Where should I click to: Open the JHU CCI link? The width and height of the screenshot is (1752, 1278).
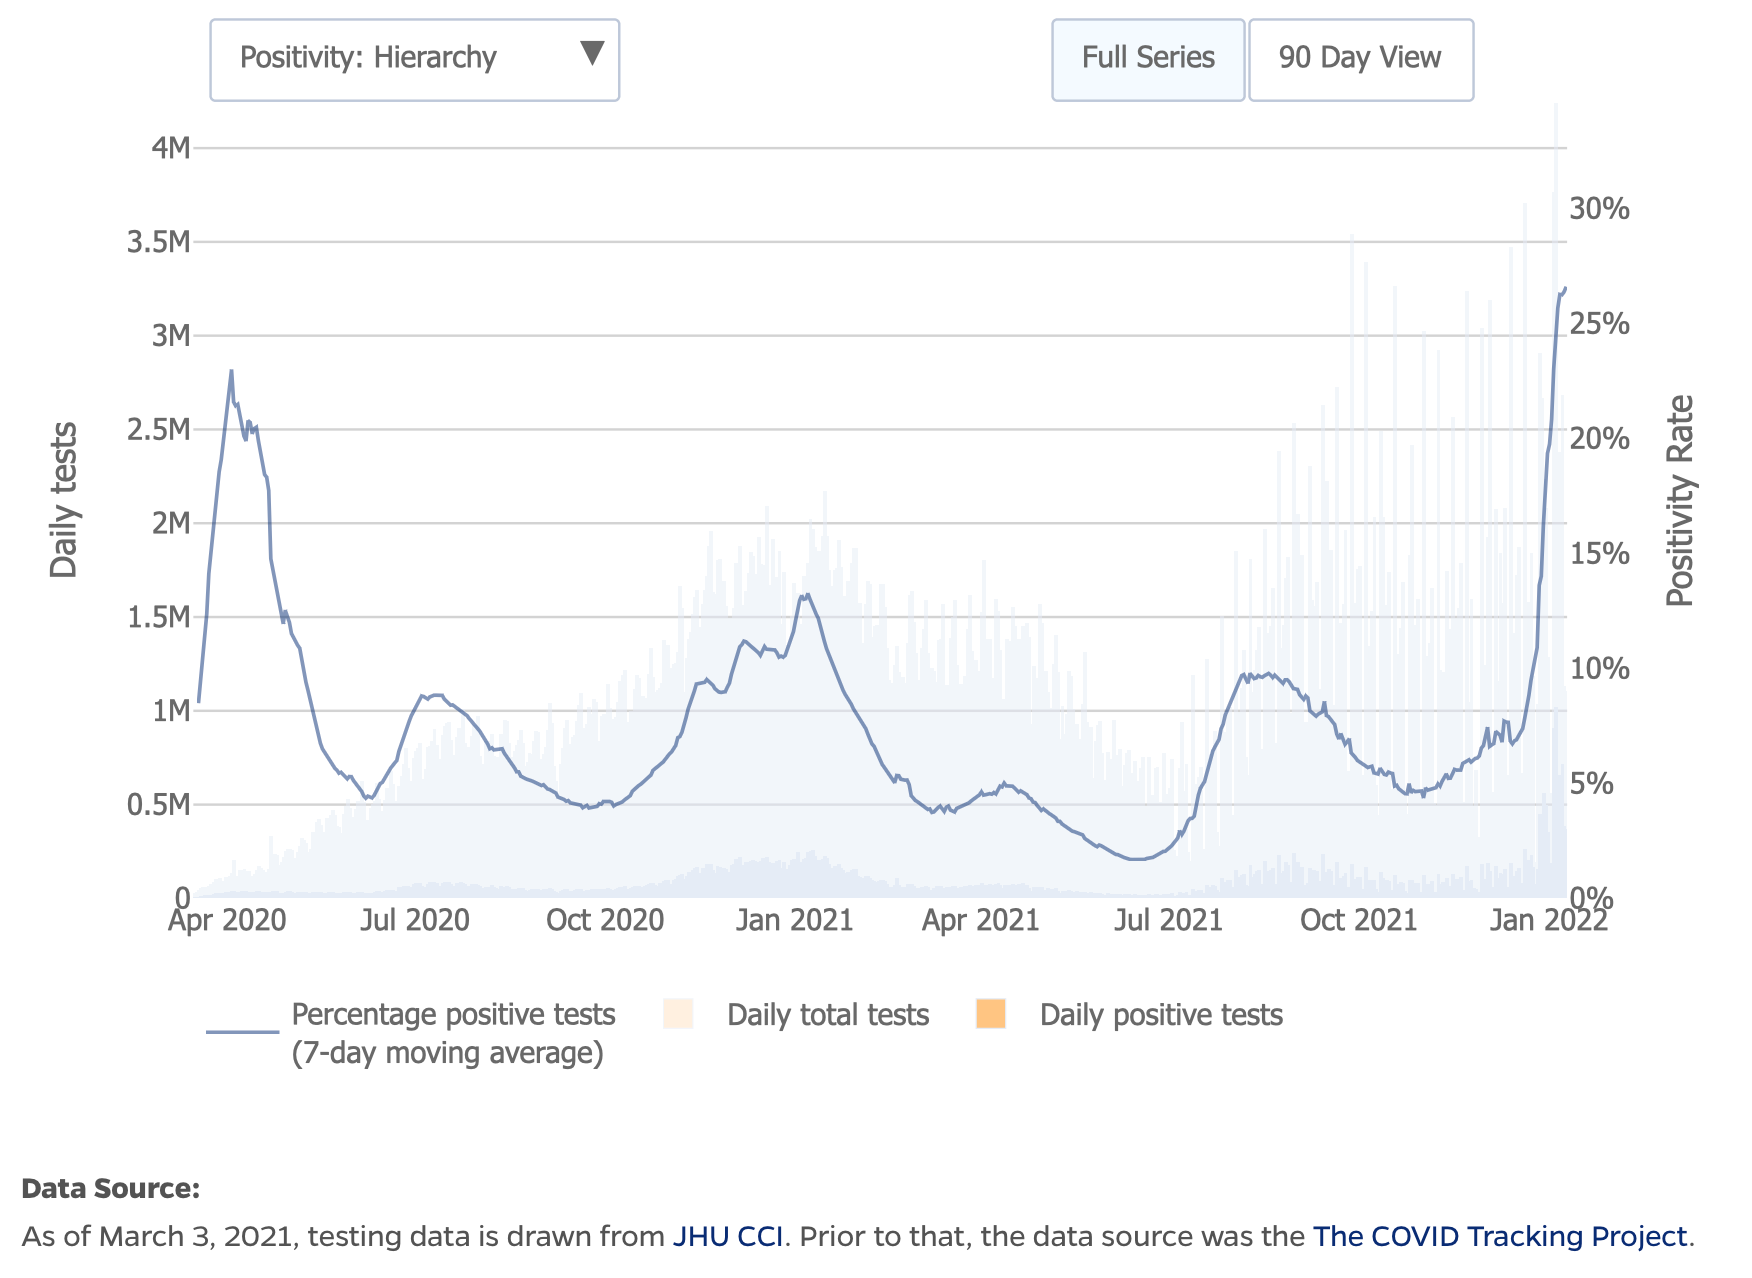[x=727, y=1237]
